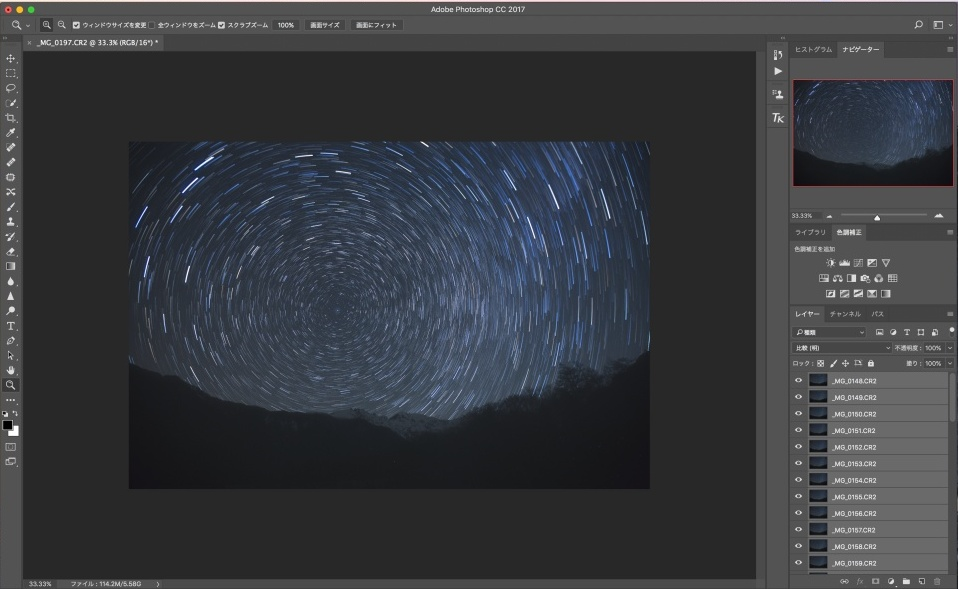Image resolution: width=958 pixels, height=589 pixels.
Task: Create a new layer group folder
Action: pos(906,582)
